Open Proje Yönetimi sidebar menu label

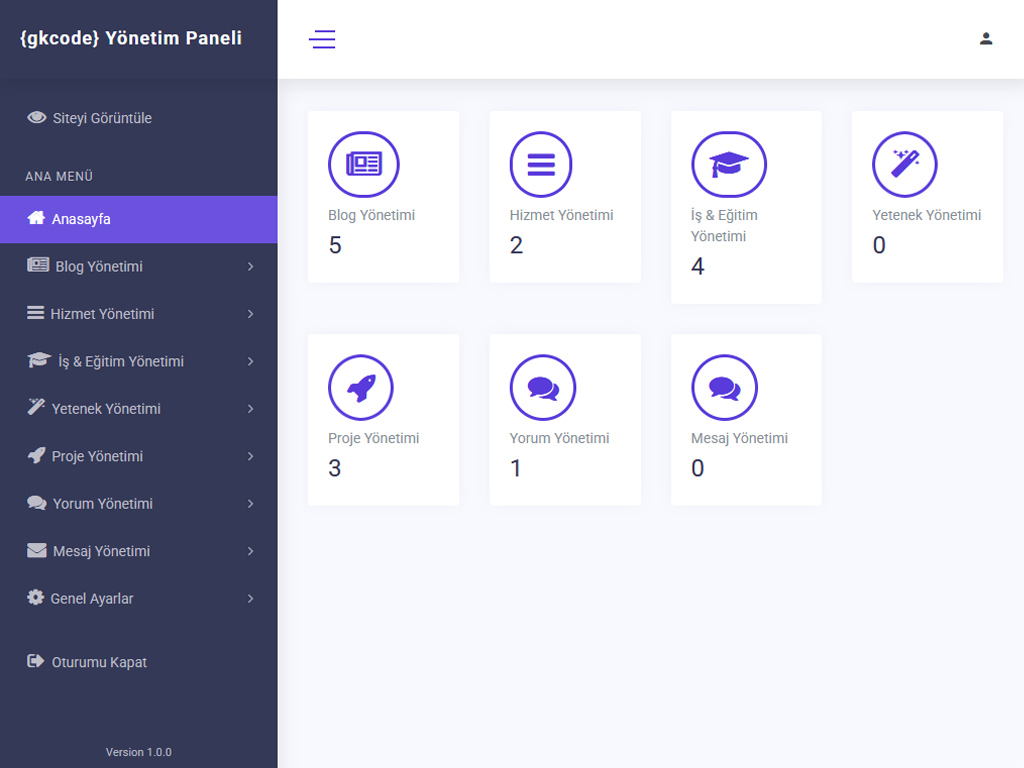(x=97, y=456)
